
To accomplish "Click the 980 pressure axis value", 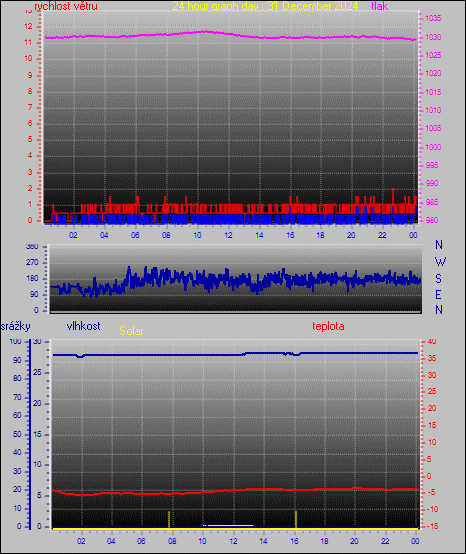I will tap(432, 220).
